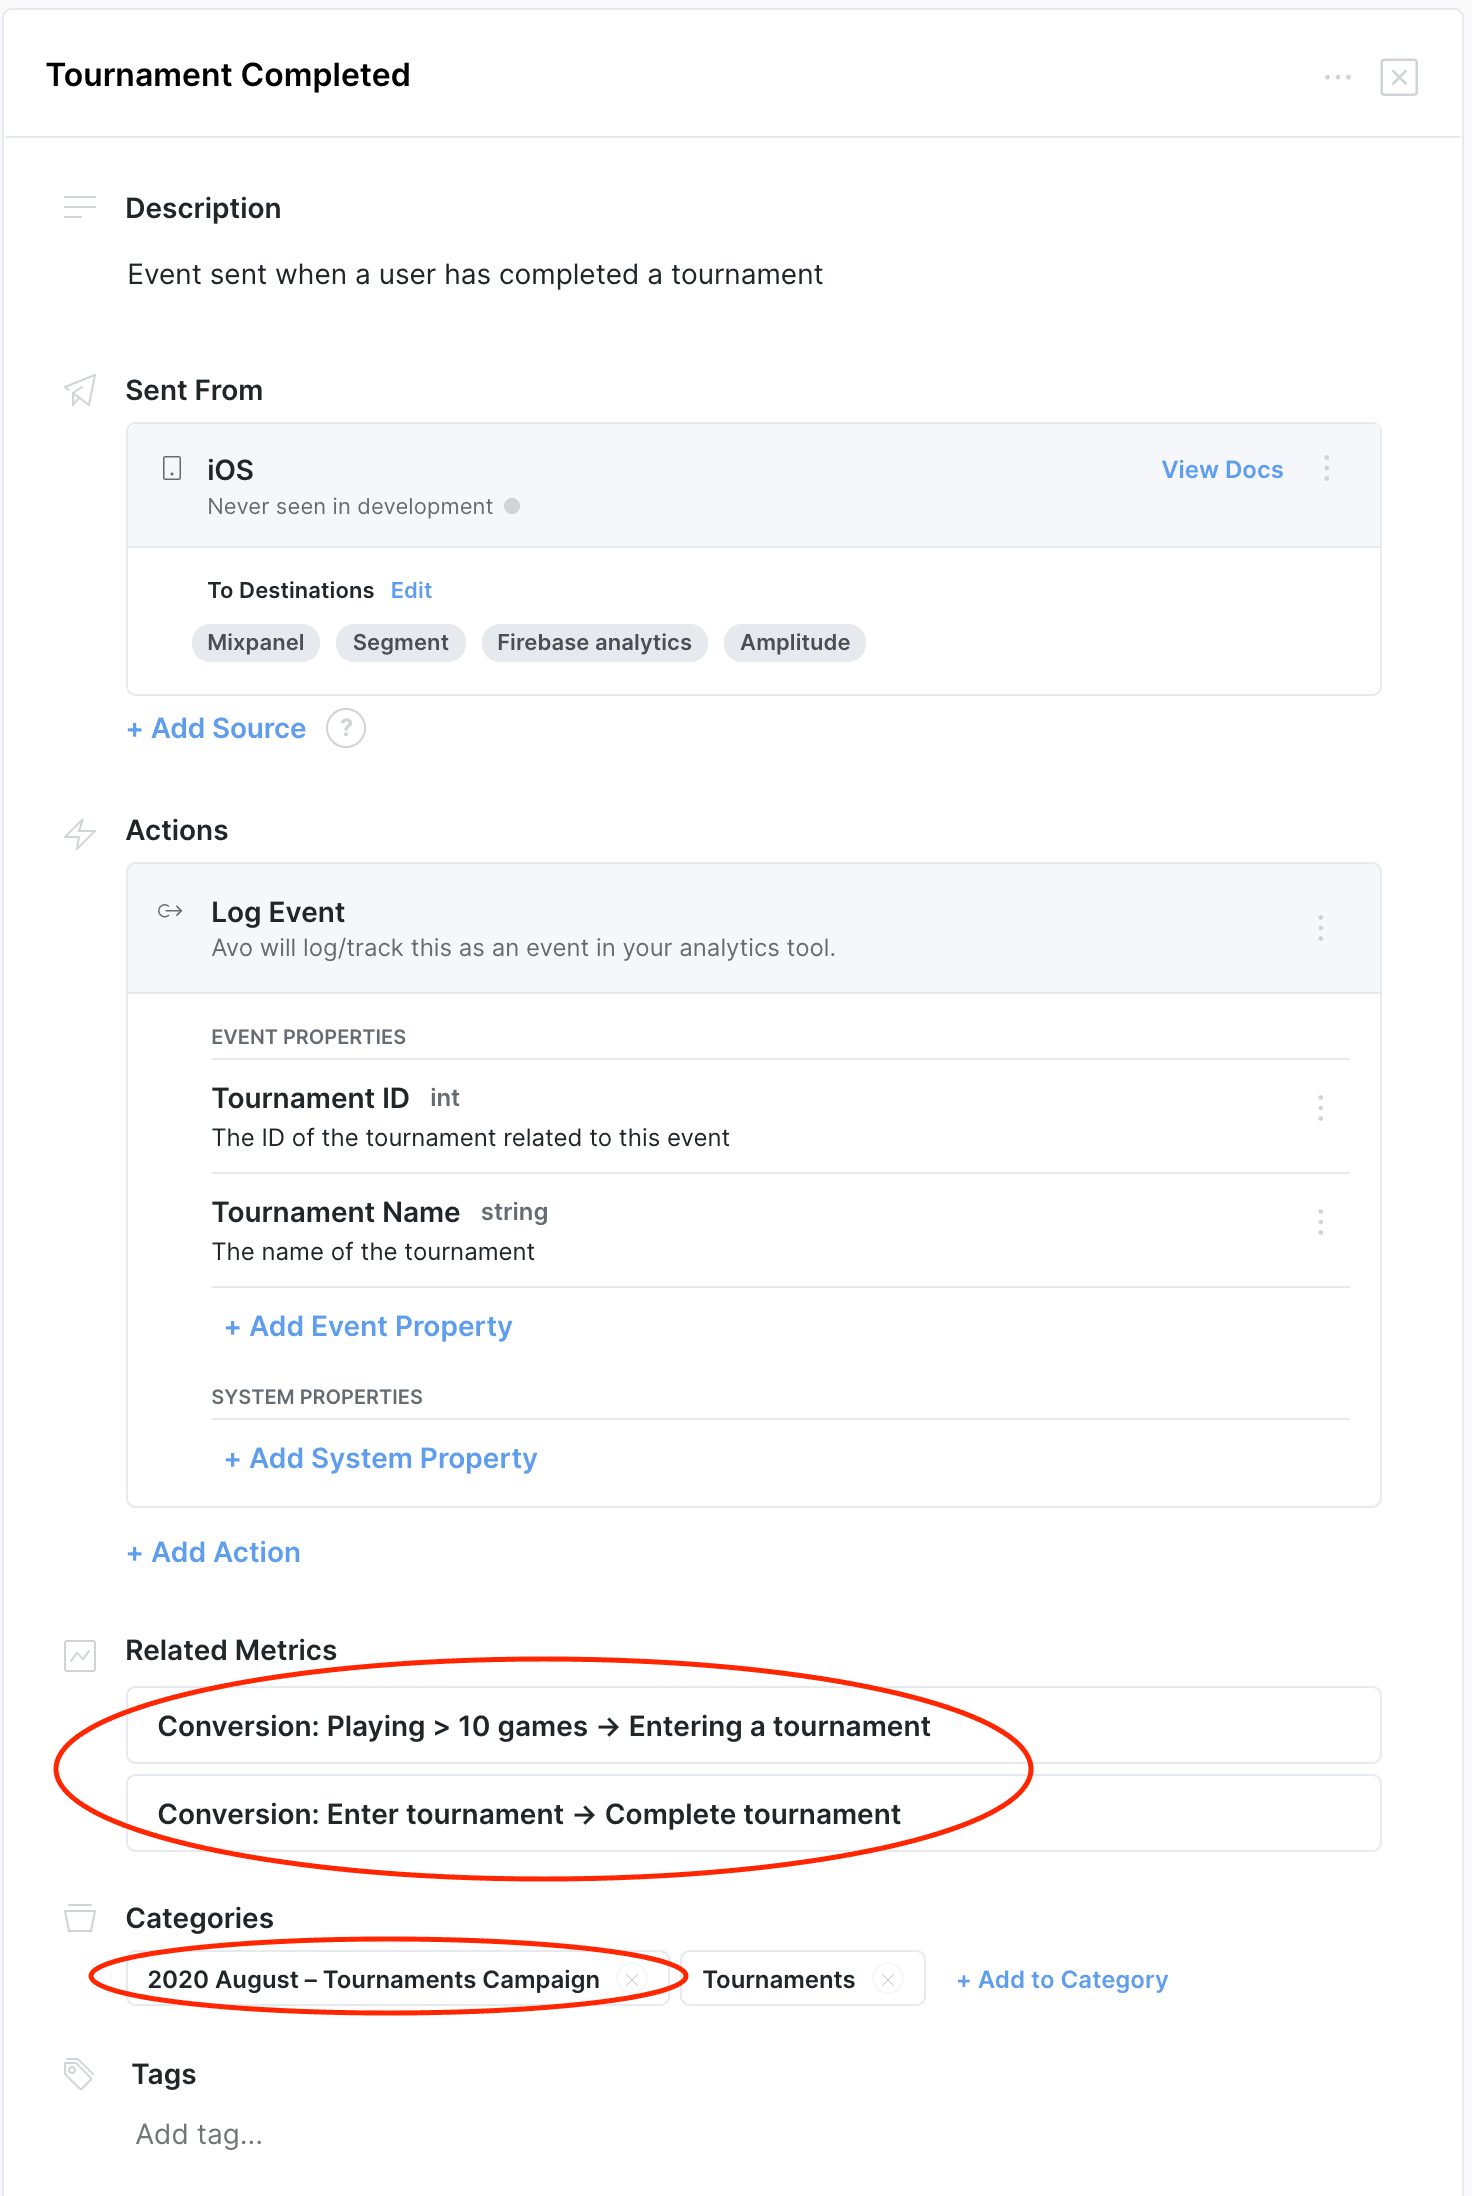The width and height of the screenshot is (1472, 2196).
Task: Open the Playing > 10 games conversion metric
Action: click(x=544, y=1727)
